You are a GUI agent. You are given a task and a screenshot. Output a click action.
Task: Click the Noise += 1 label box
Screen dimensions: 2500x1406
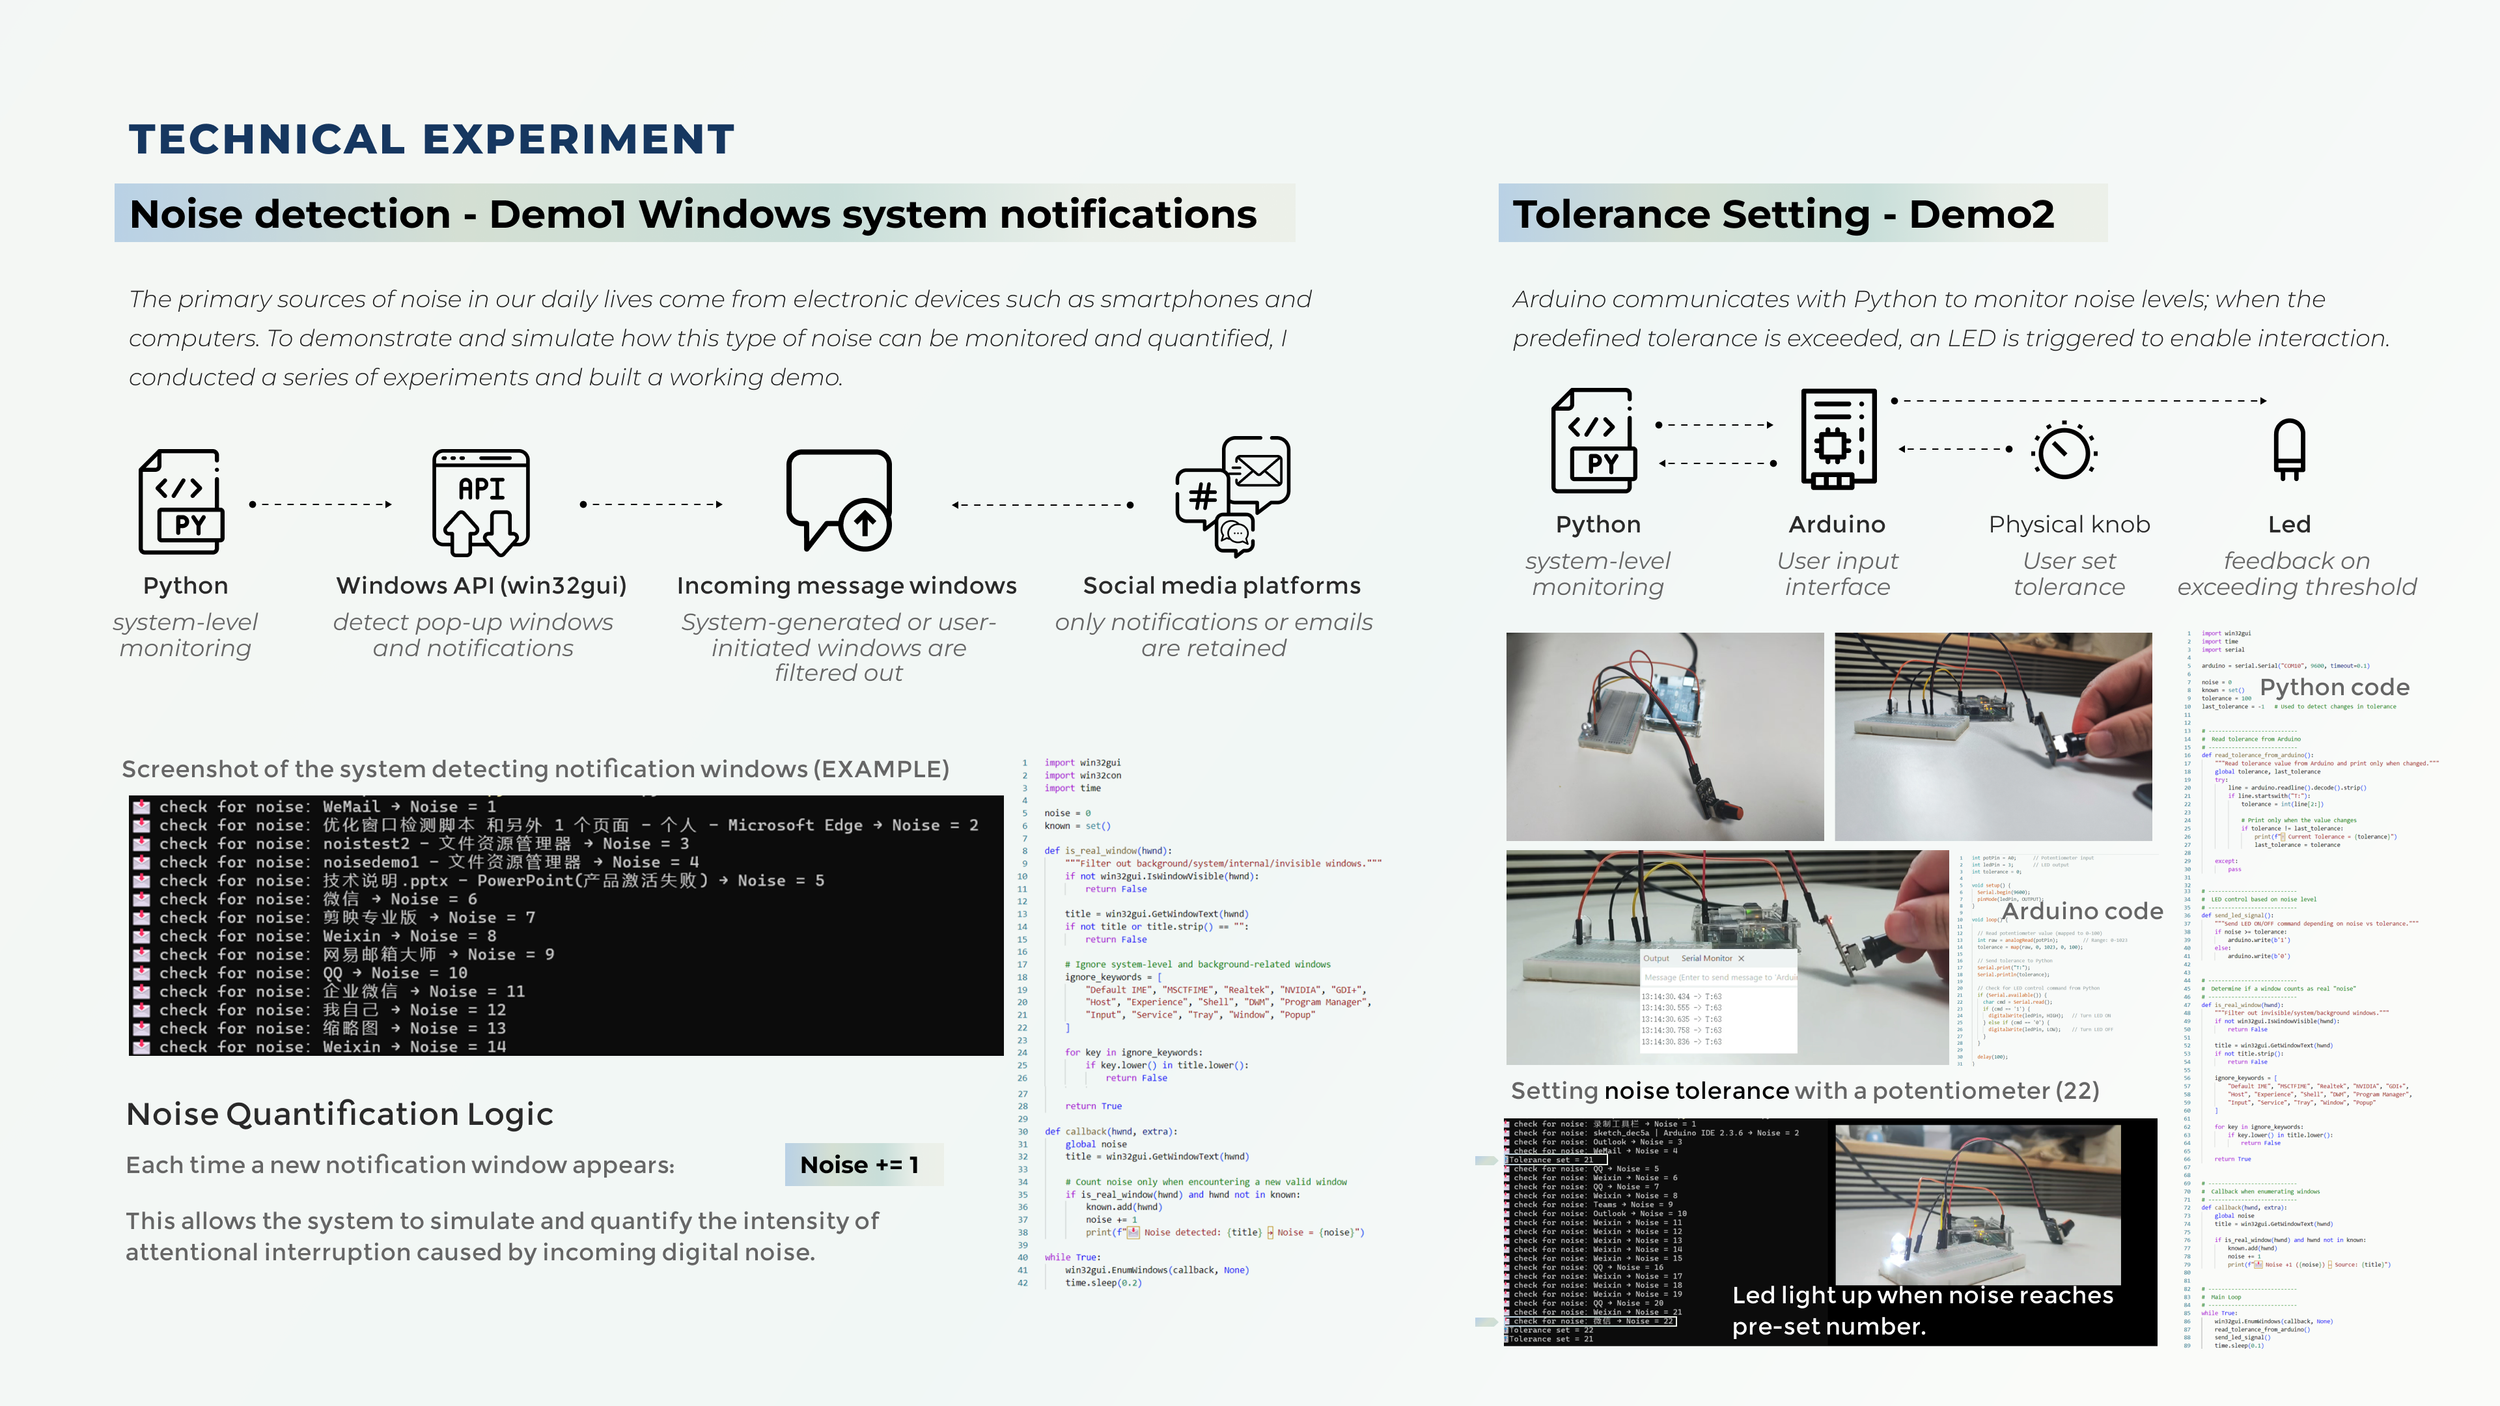click(x=862, y=1165)
